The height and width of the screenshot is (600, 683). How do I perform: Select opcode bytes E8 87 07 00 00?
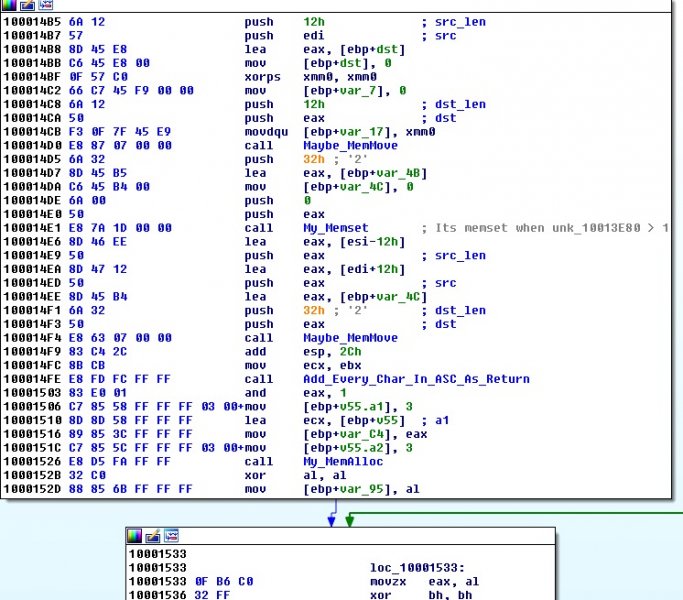[x=120, y=146]
